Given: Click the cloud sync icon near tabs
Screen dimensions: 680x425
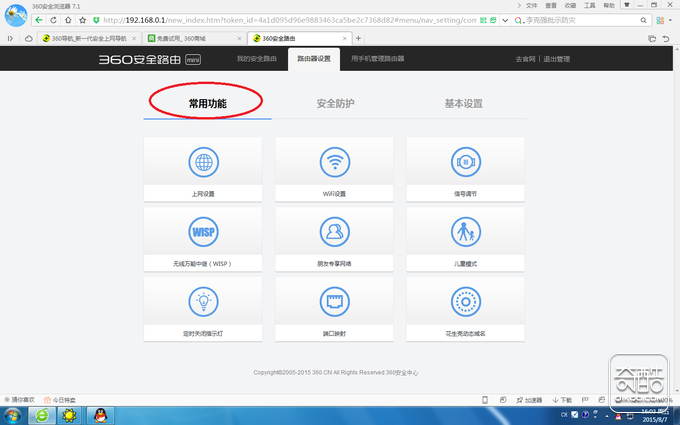Looking at the screenshot, I should pos(29,39).
